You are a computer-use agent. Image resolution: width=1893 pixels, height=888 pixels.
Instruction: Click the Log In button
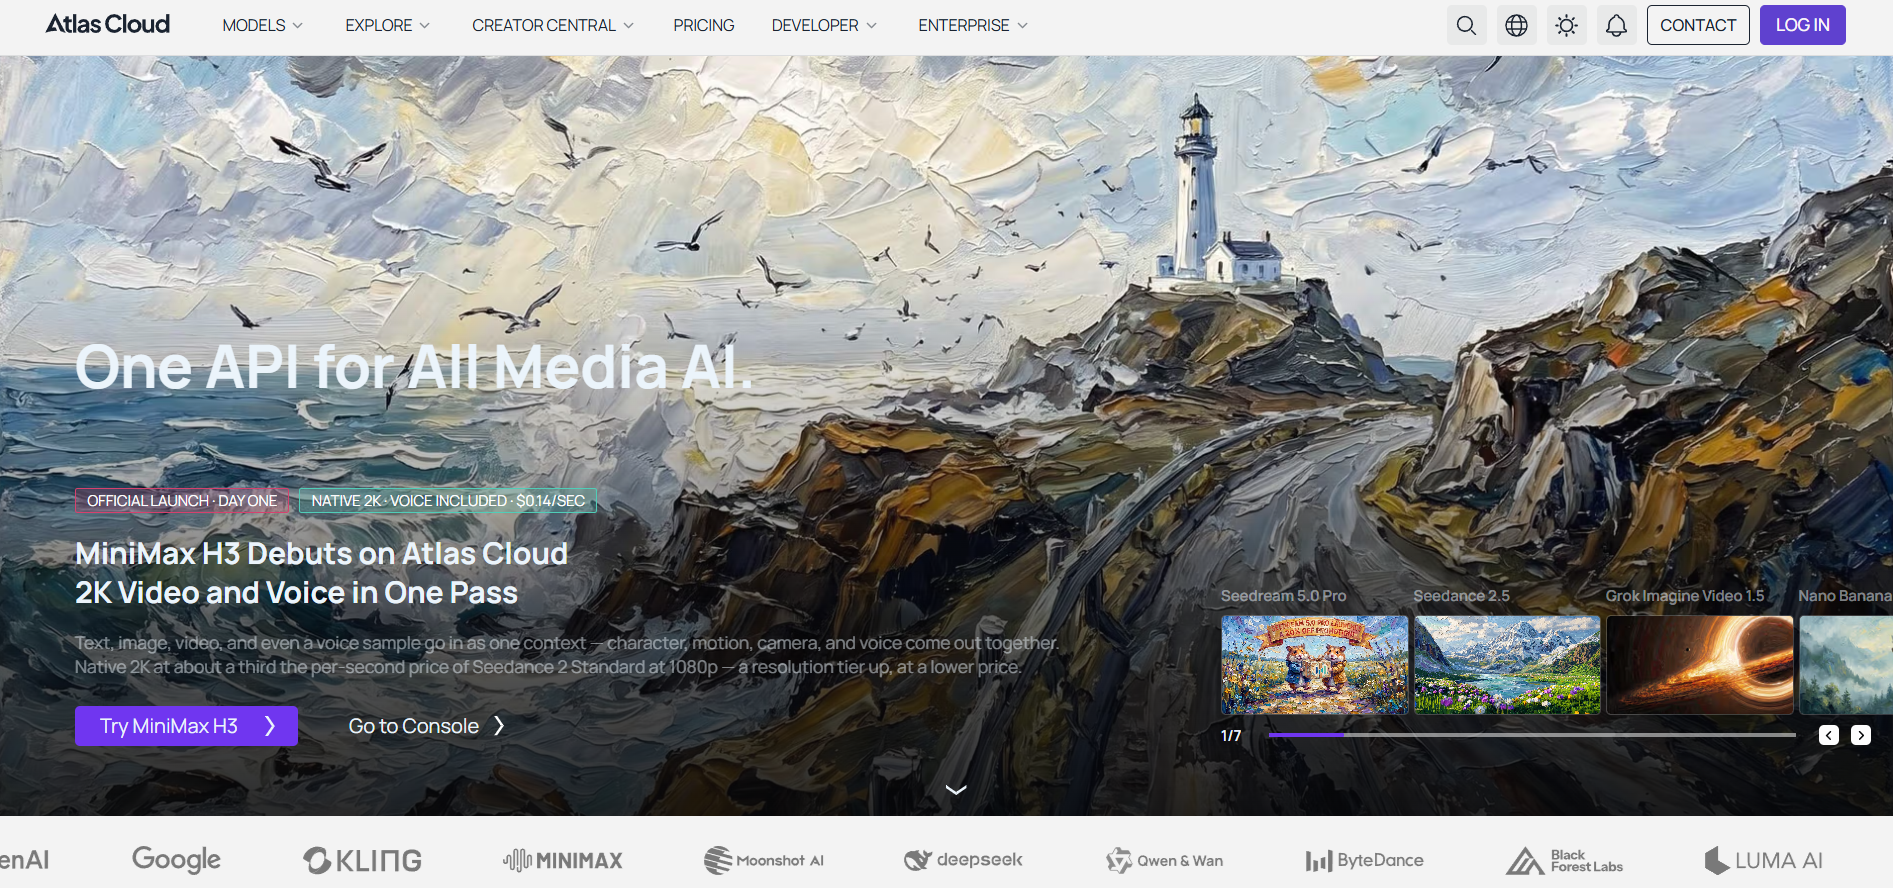click(x=1802, y=25)
